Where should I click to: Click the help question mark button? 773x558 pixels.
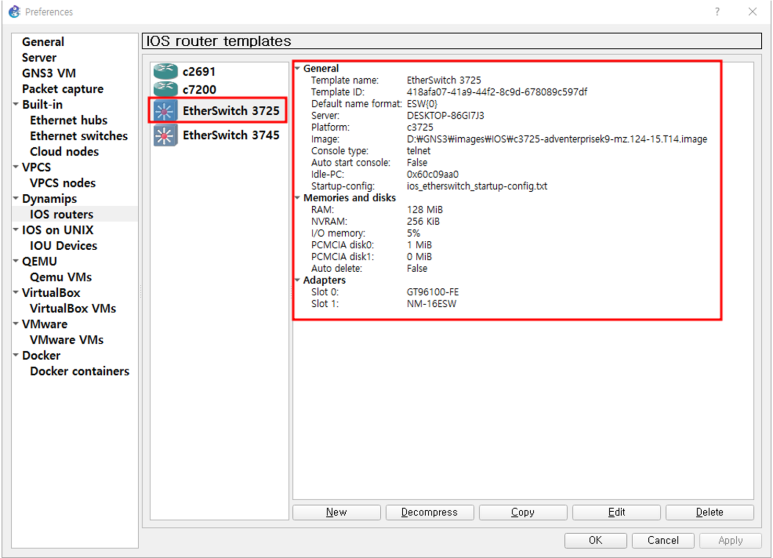716,12
